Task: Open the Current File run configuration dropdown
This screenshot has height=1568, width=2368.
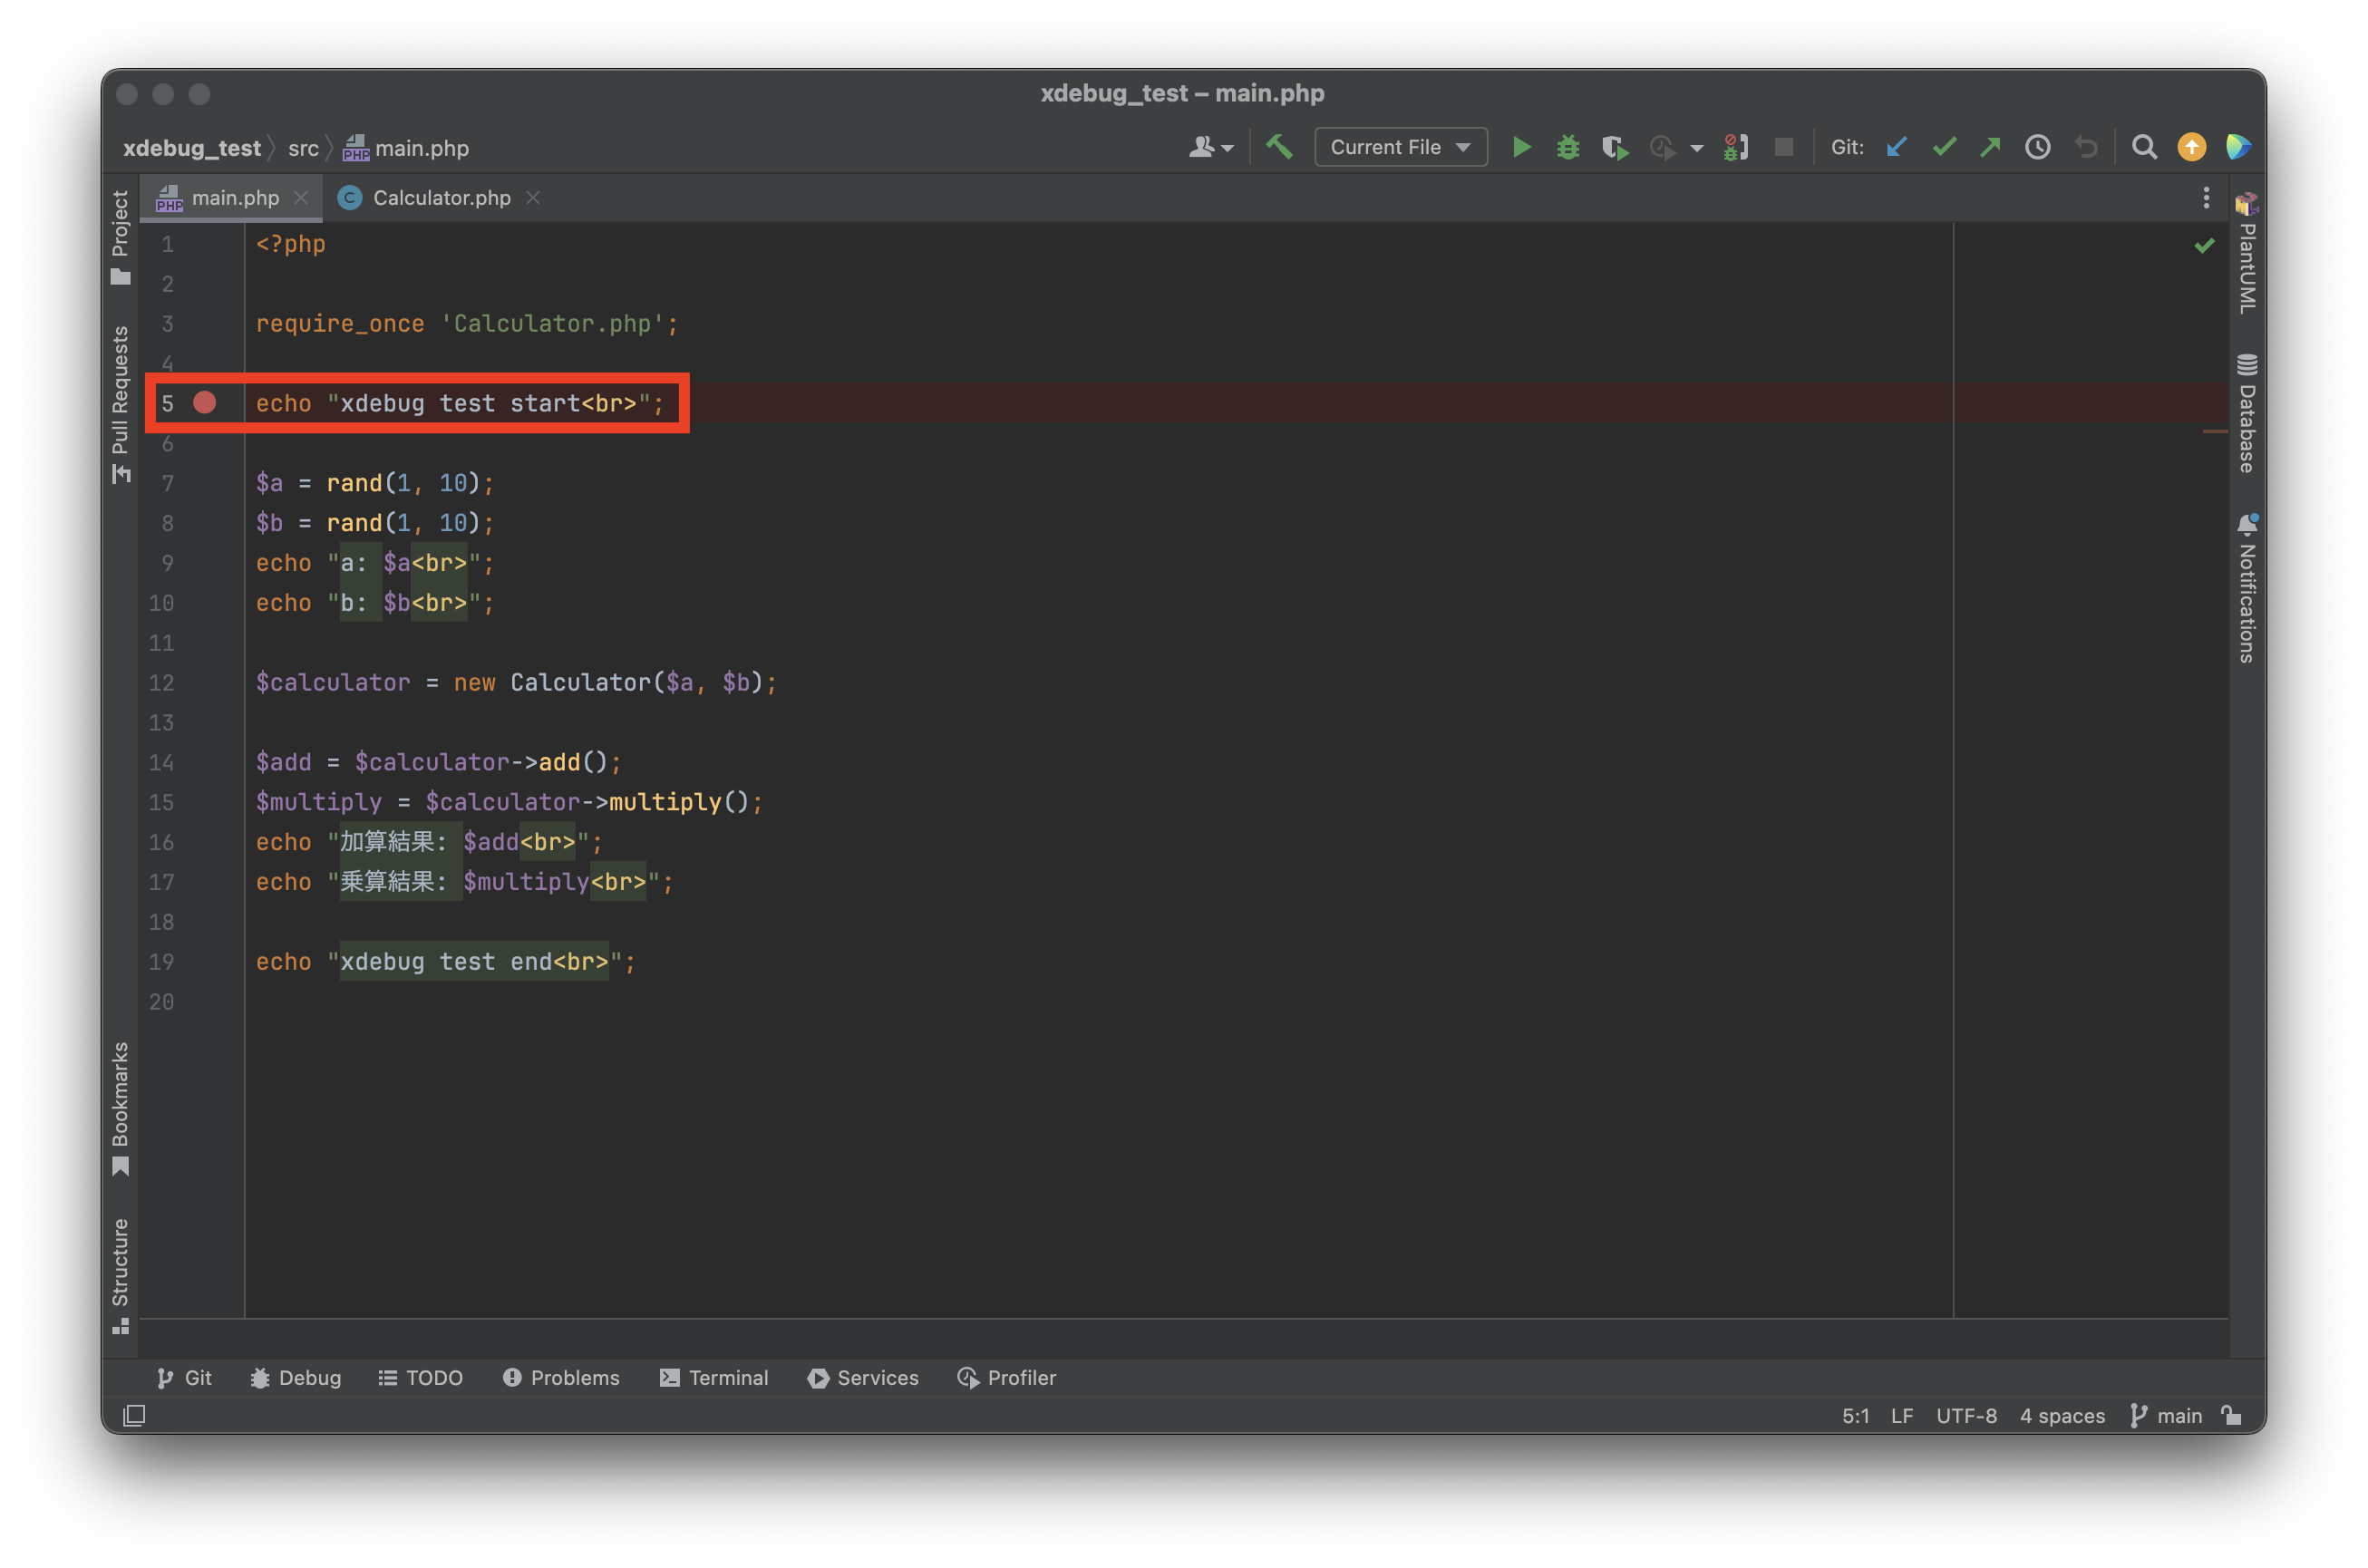Action: (x=1400, y=148)
